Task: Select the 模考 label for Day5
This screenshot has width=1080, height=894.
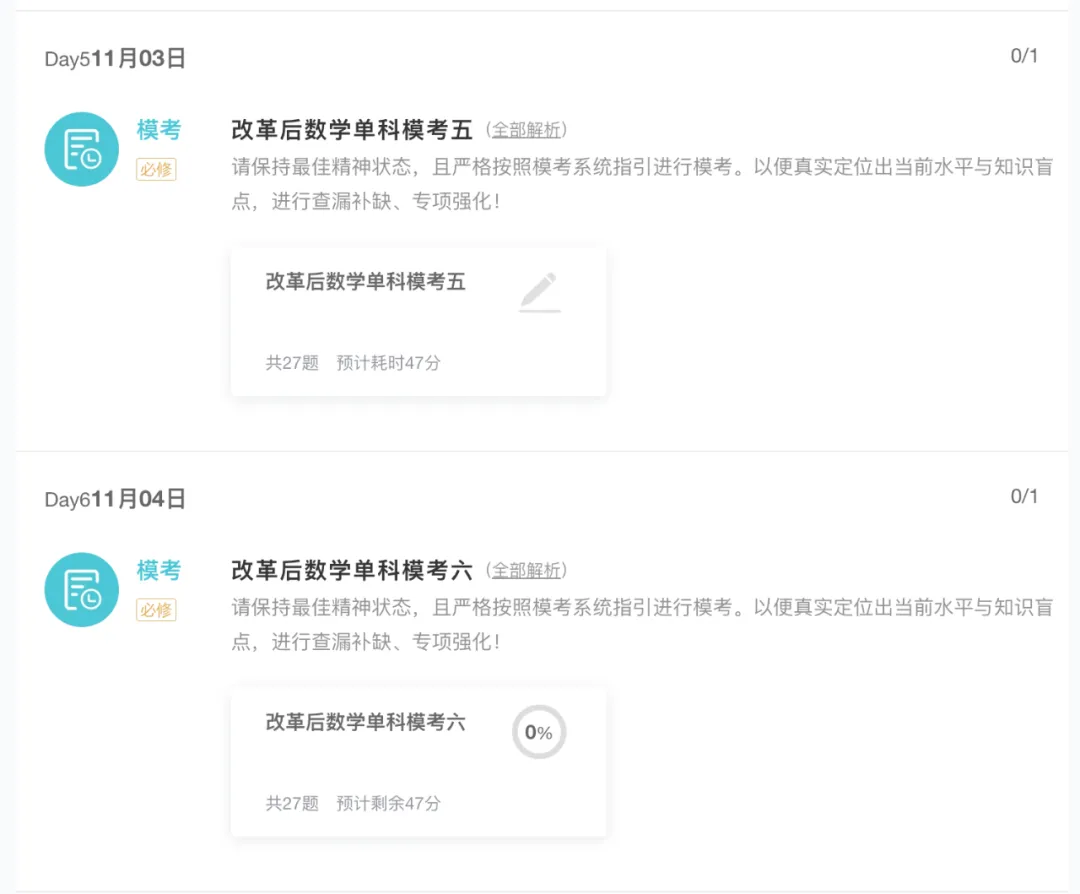Action: click(x=157, y=130)
